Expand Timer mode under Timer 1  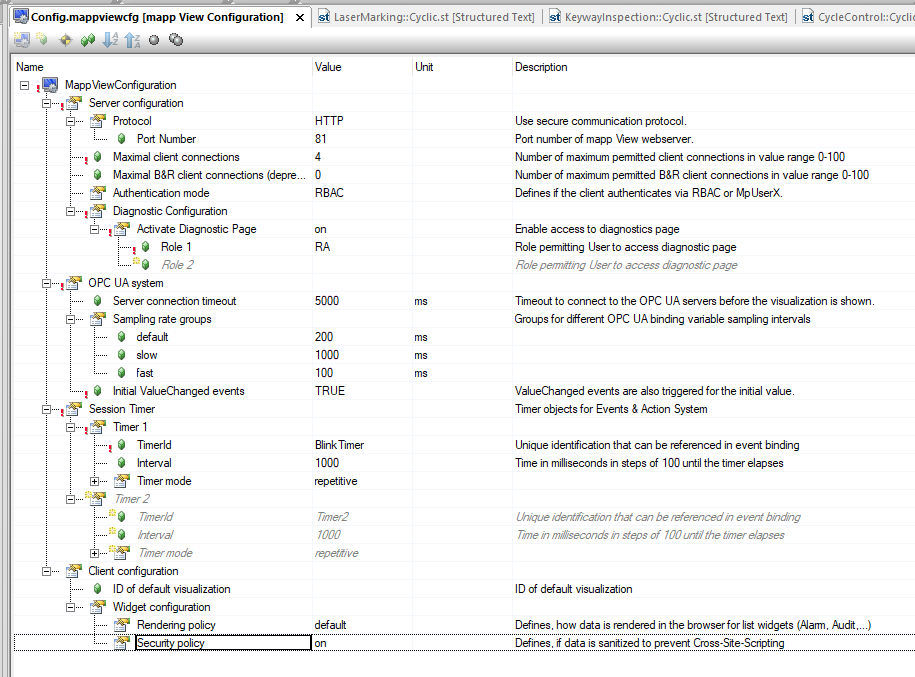coord(95,481)
